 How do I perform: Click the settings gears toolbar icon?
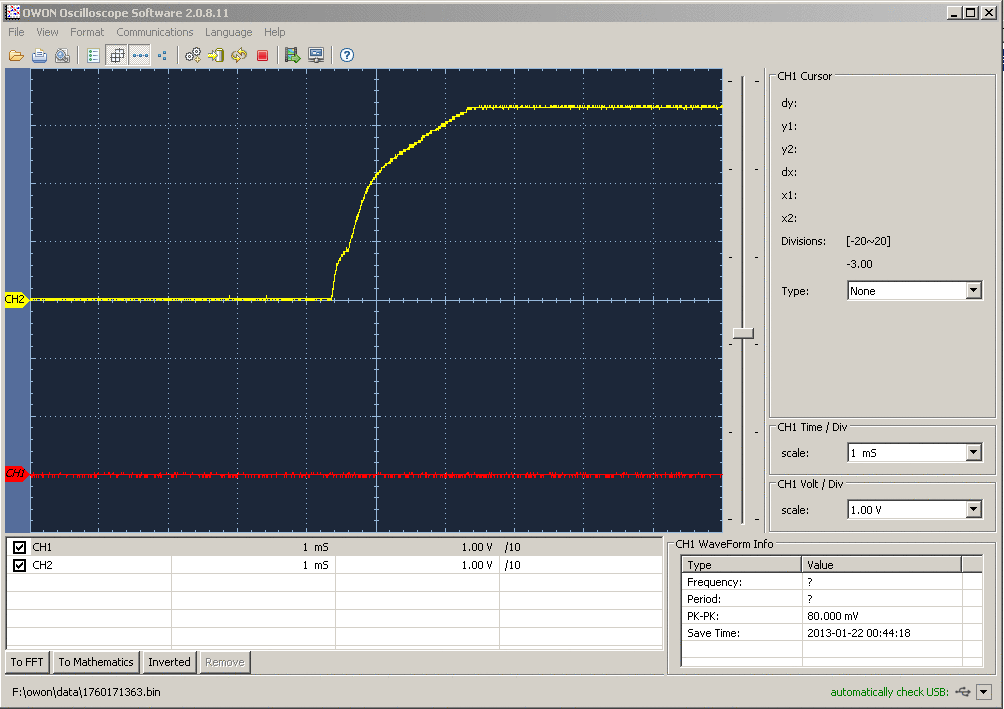193,56
